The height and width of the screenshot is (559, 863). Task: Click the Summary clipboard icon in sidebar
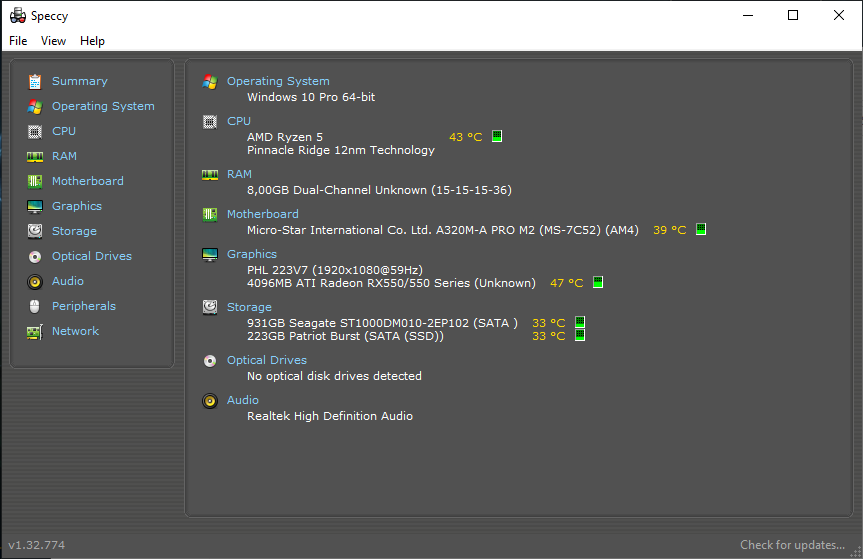(35, 81)
